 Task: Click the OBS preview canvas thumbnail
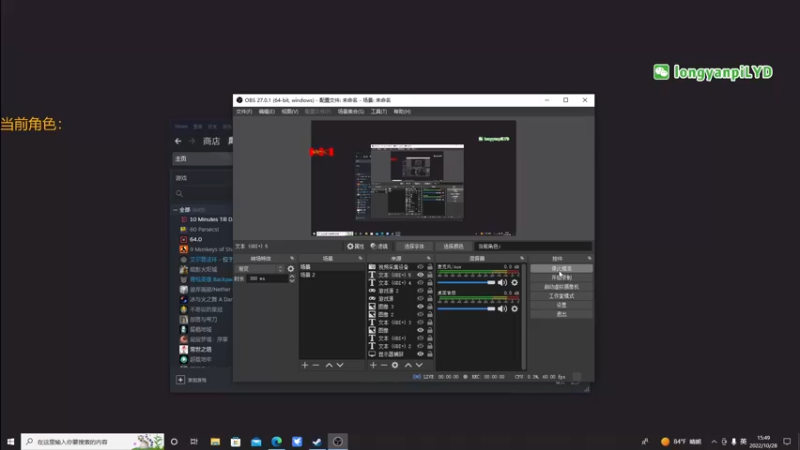click(x=413, y=178)
